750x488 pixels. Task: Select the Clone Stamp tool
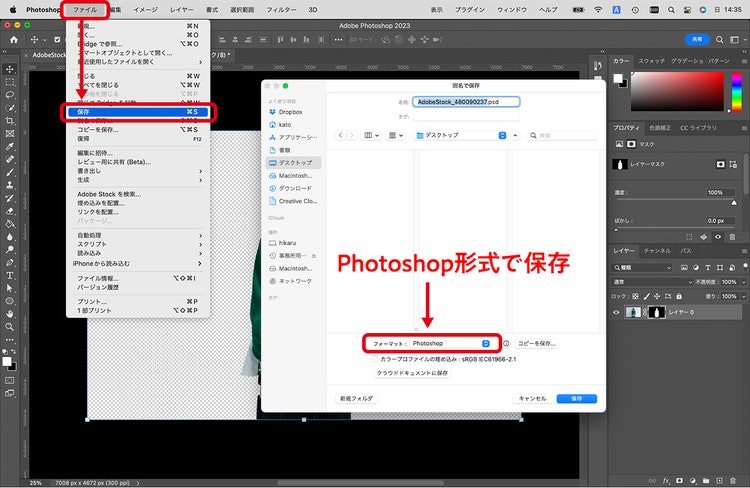pyautogui.click(x=10, y=185)
